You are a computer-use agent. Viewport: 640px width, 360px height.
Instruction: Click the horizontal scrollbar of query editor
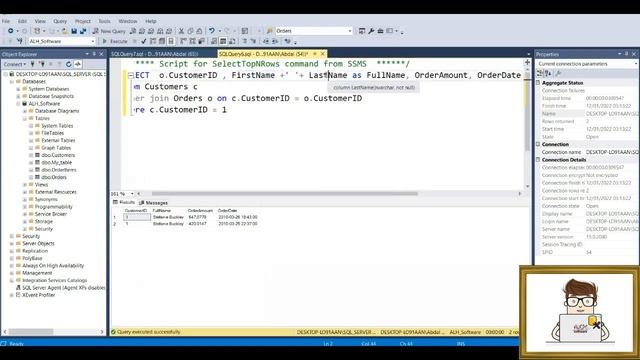tap(284, 194)
